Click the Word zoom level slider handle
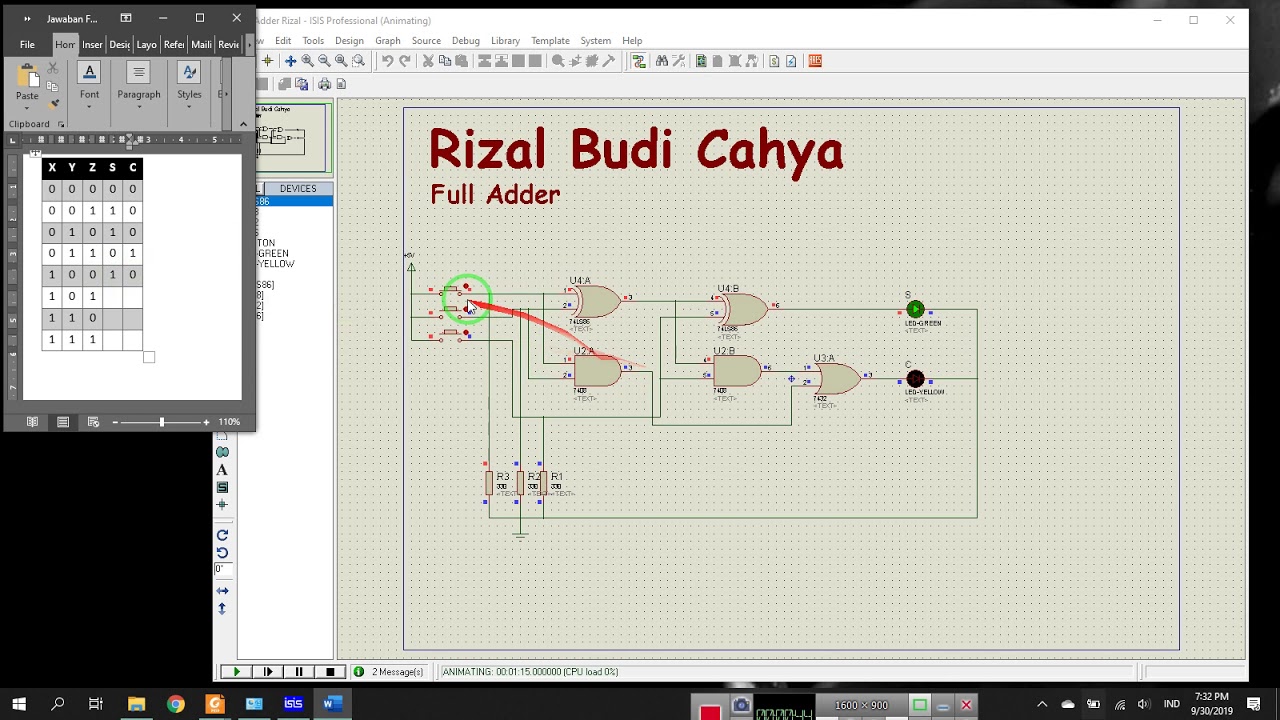Image resolution: width=1280 pixels, height=720 pixels. click(162, 422)
